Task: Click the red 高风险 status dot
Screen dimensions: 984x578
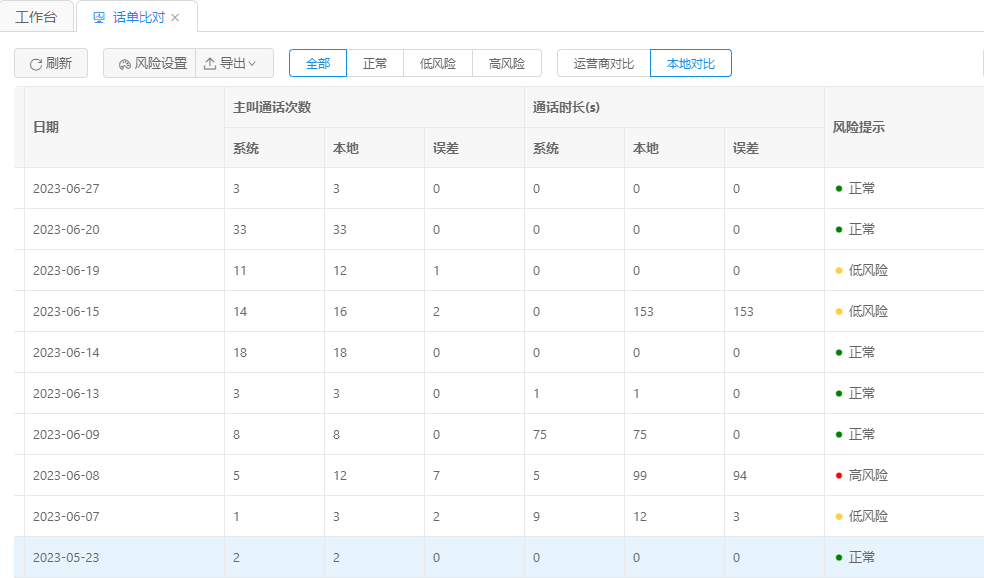Action: (x=838, y=475)
